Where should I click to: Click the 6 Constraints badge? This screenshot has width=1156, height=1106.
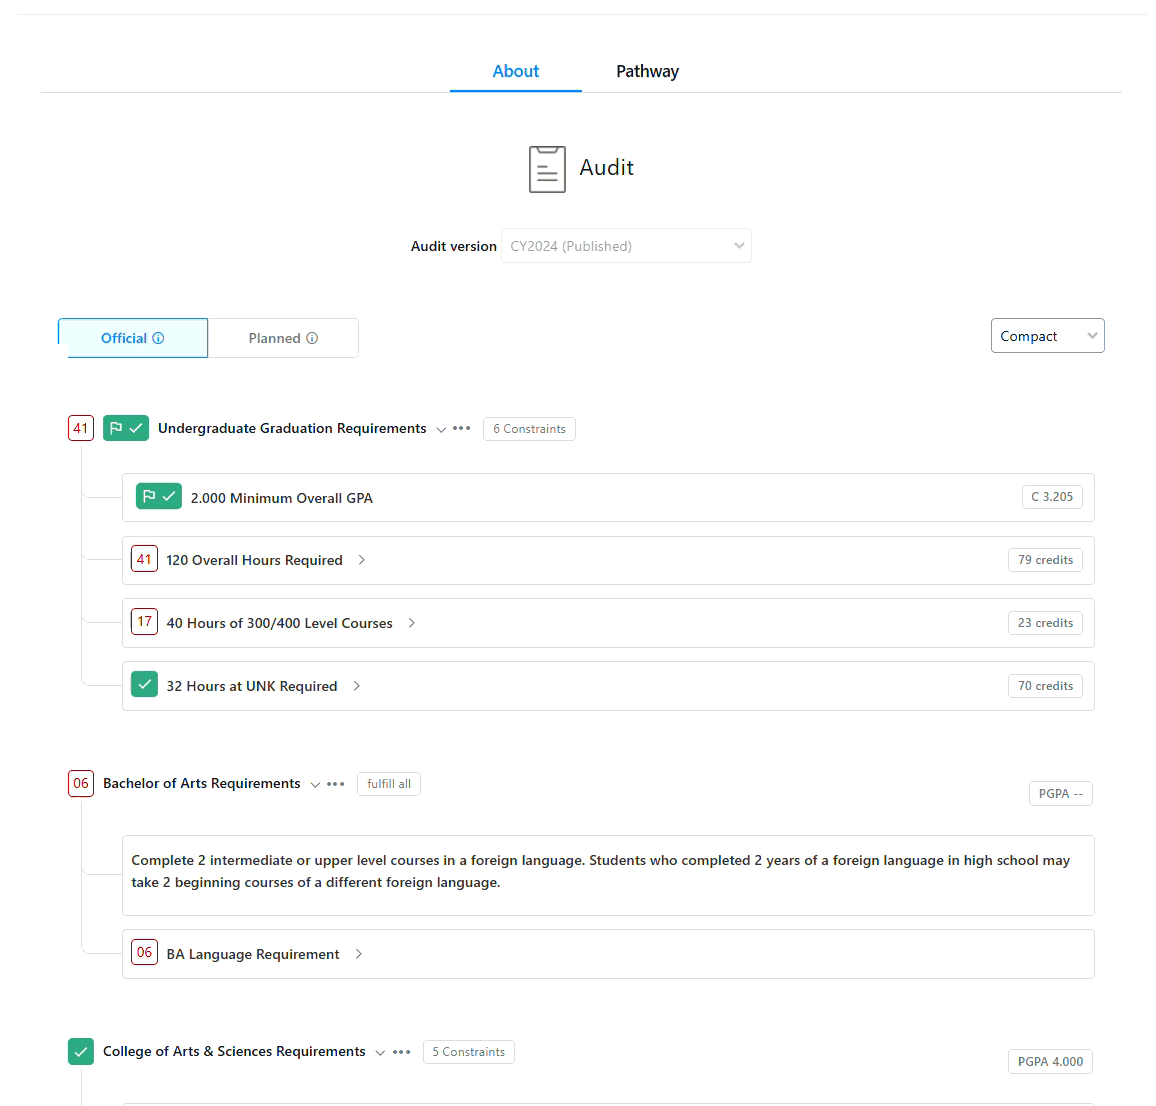coord(529,429)
